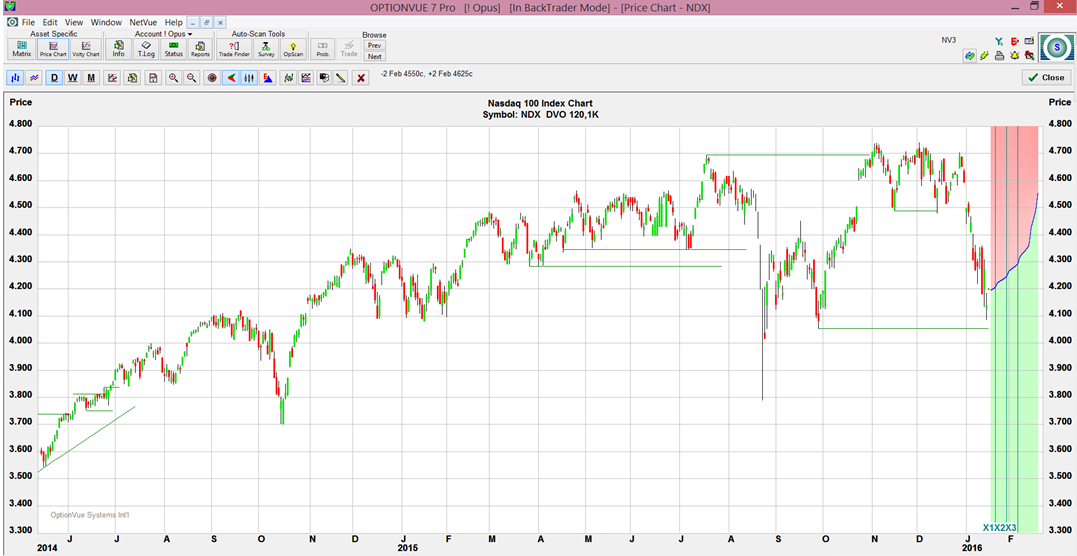Screen dimensions: 1077x556
Task: Click the OptionVue app icon beside File
Action: click(12, 22)
